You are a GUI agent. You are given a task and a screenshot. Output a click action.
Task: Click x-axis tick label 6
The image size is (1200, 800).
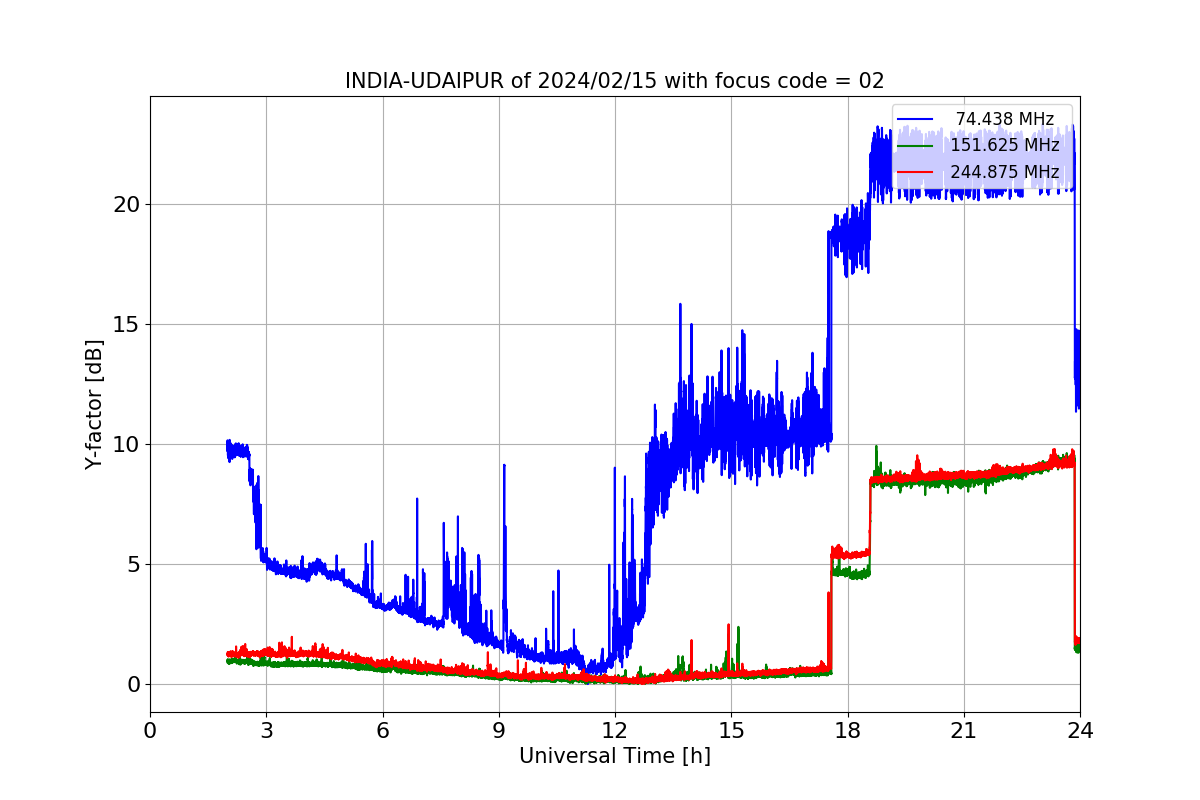383,730
